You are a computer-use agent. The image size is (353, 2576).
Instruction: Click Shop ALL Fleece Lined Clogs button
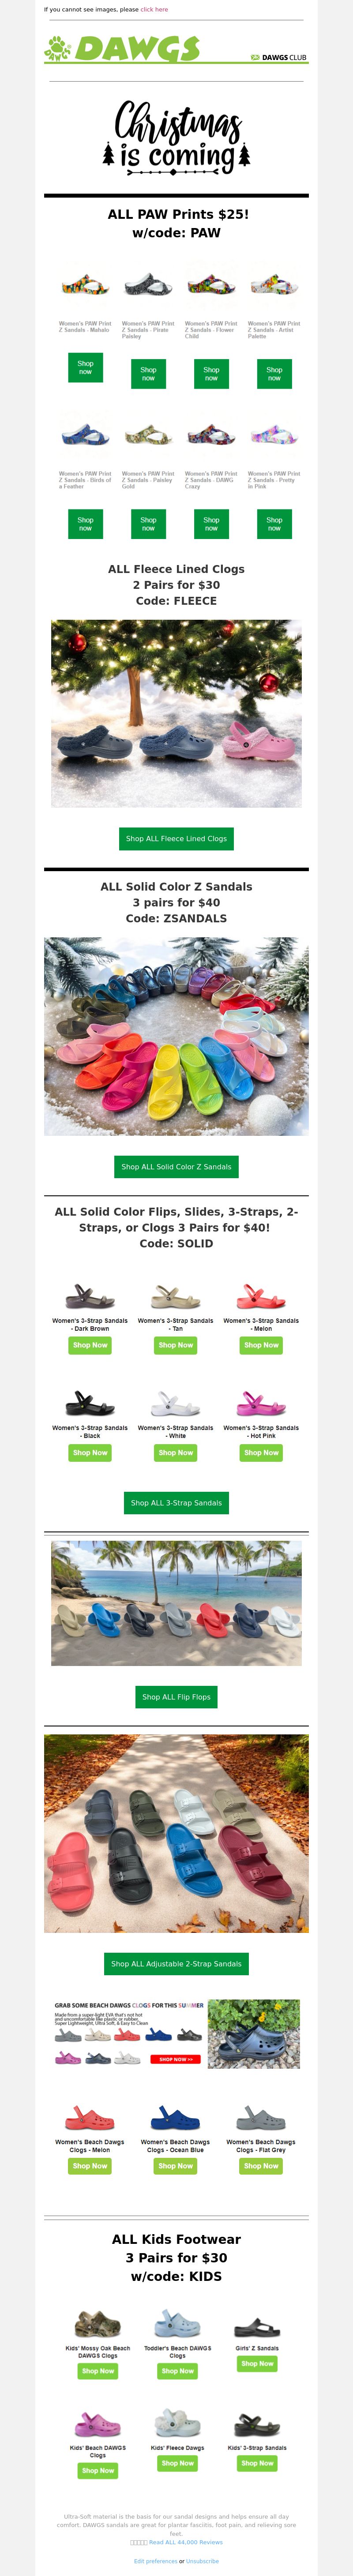(176, 838)
